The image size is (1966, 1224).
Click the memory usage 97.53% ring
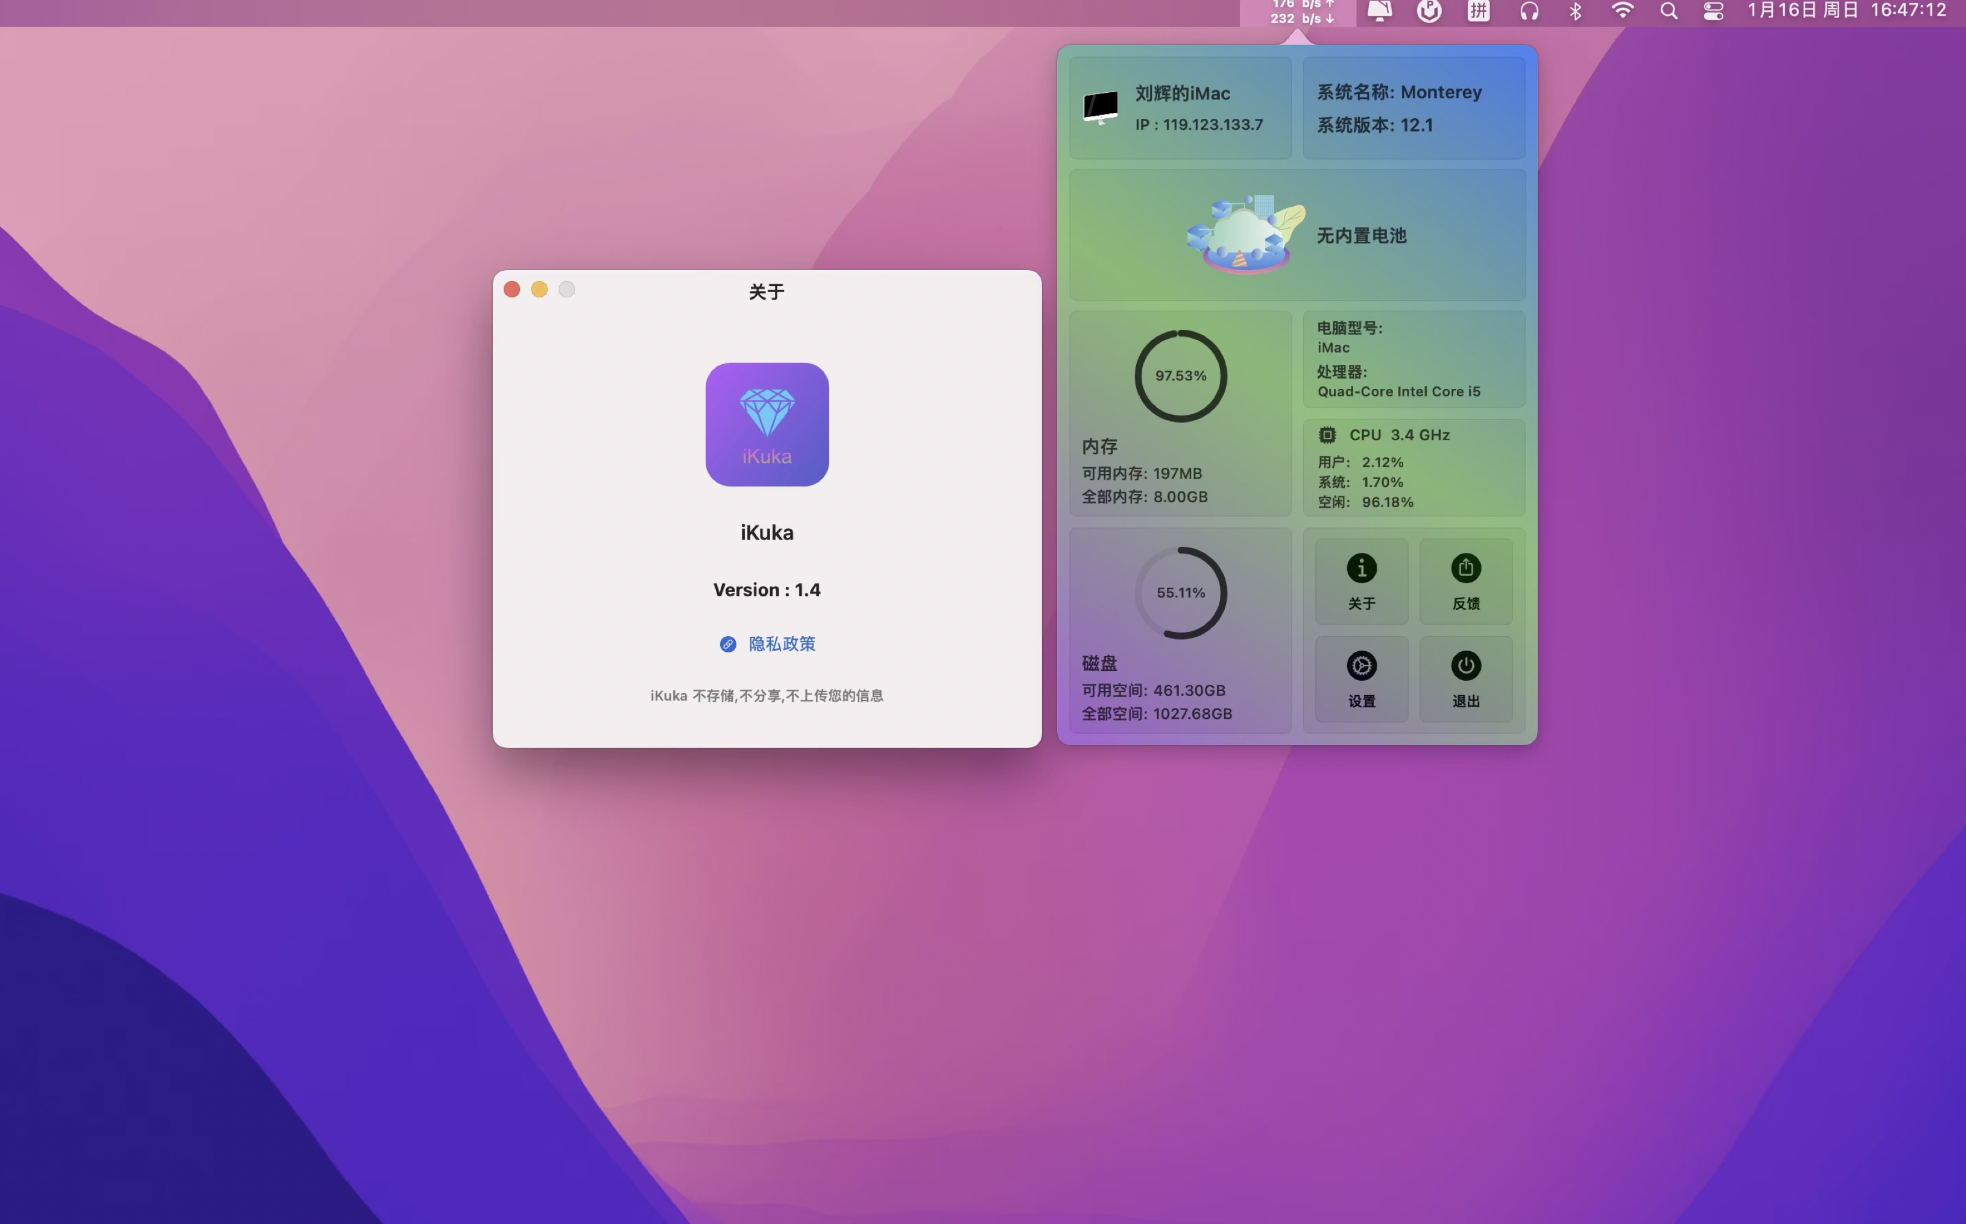pos(1180,376)
